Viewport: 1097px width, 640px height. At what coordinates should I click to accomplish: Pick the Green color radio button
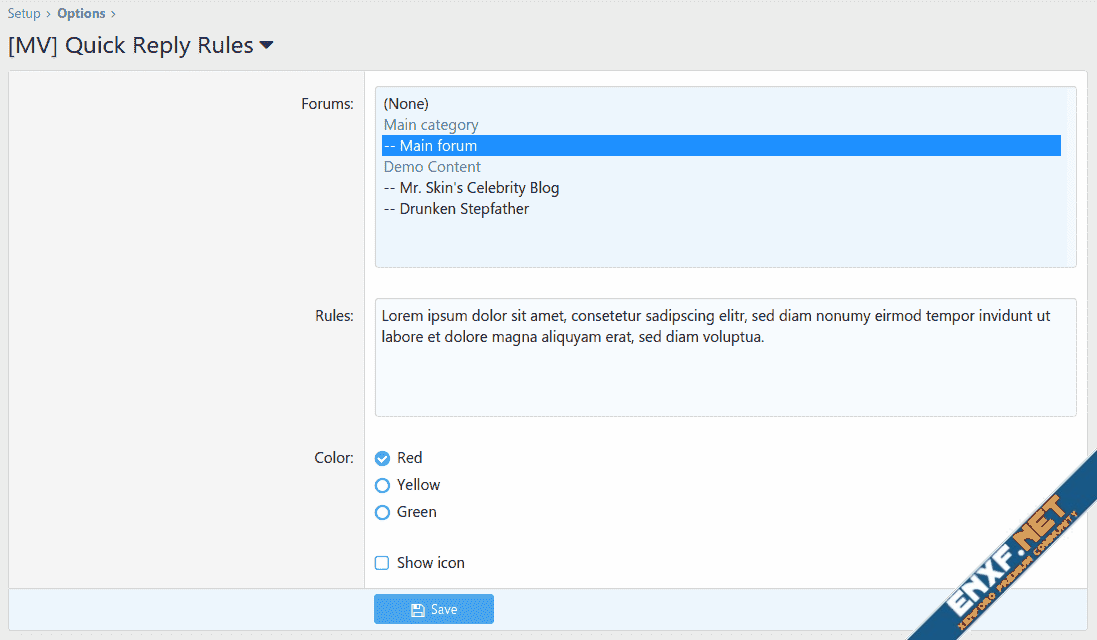(x=382, y=512)
